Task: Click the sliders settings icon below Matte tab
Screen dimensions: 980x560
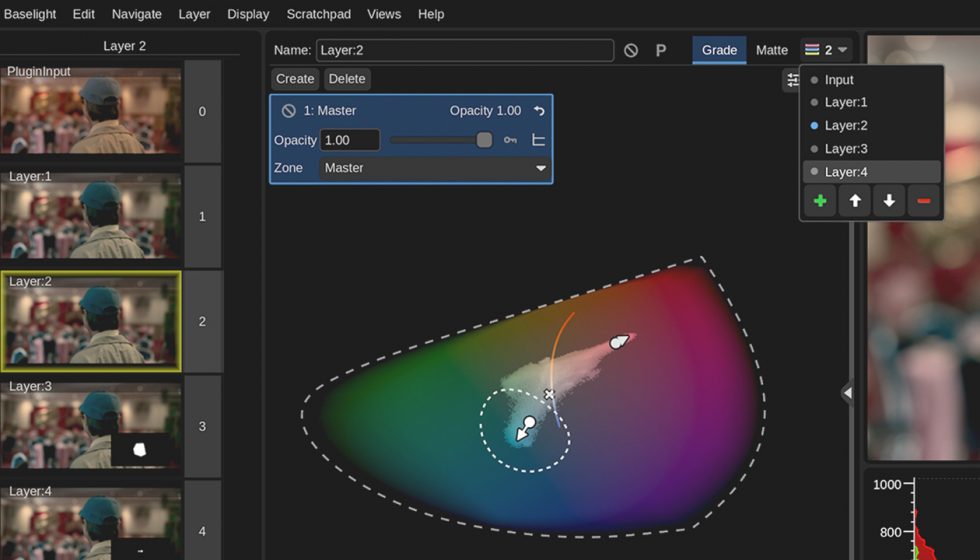Action: click(x=792, y=80)
